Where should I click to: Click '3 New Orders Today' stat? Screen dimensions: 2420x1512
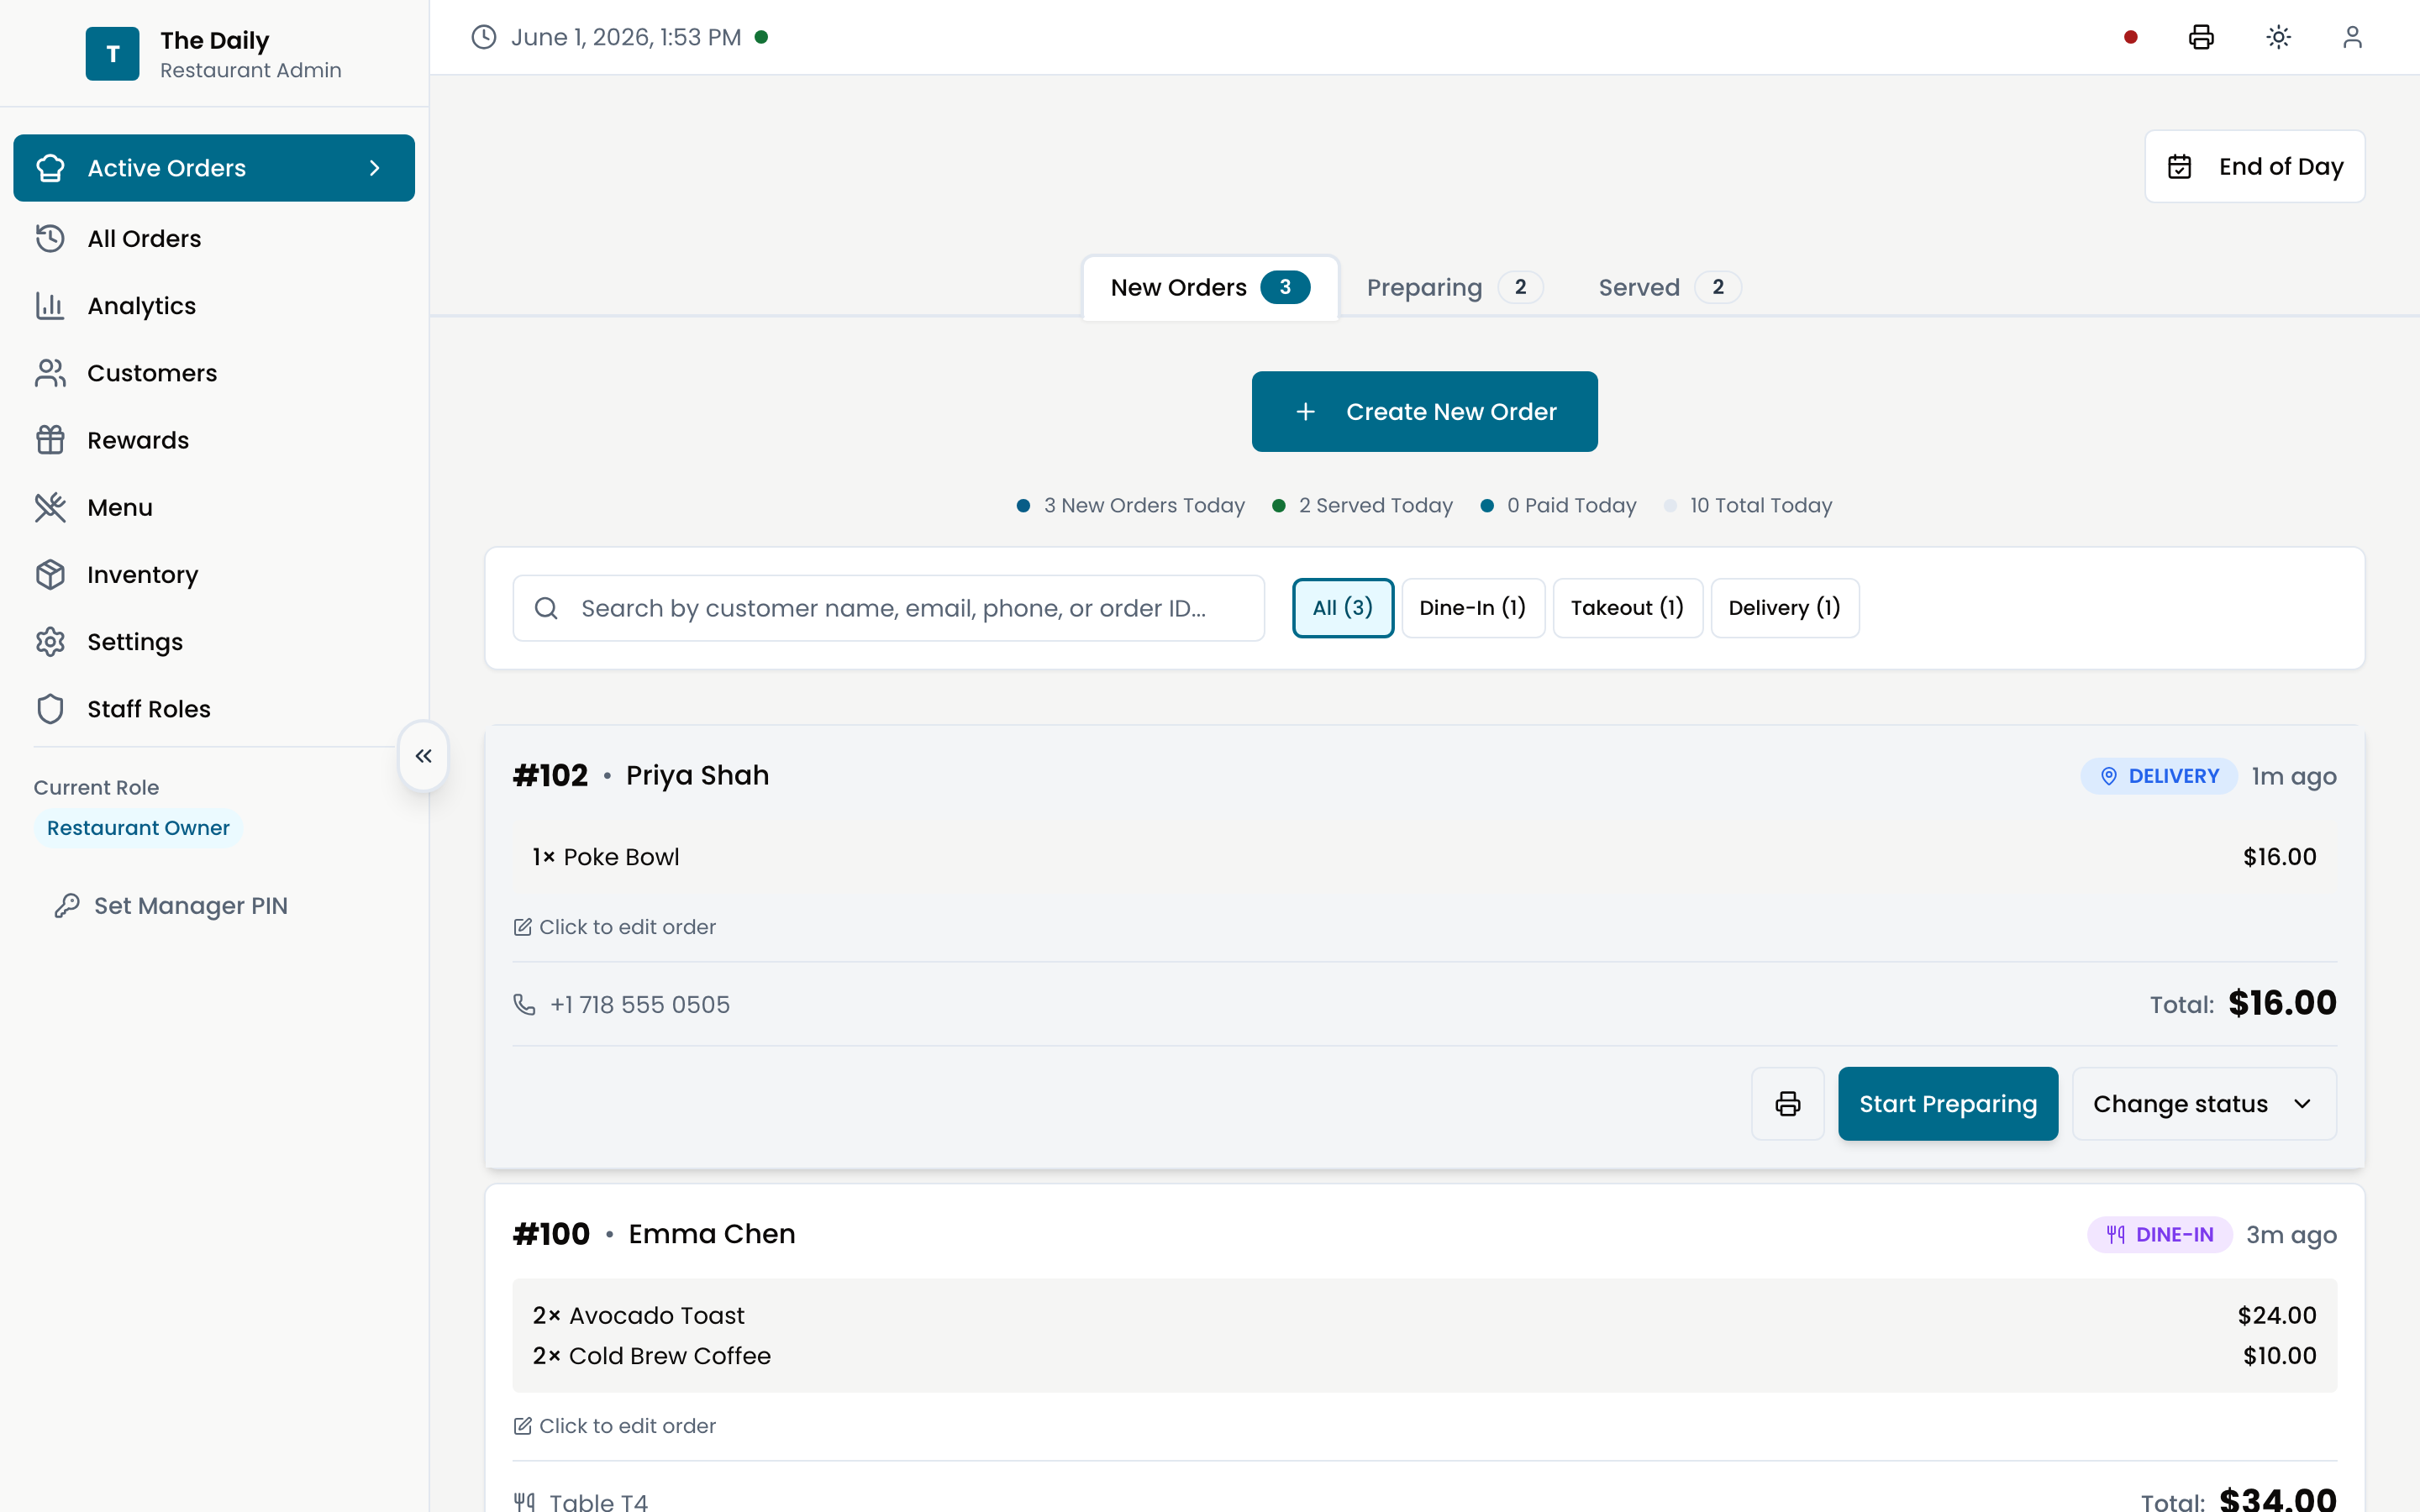coord(1130,505)
